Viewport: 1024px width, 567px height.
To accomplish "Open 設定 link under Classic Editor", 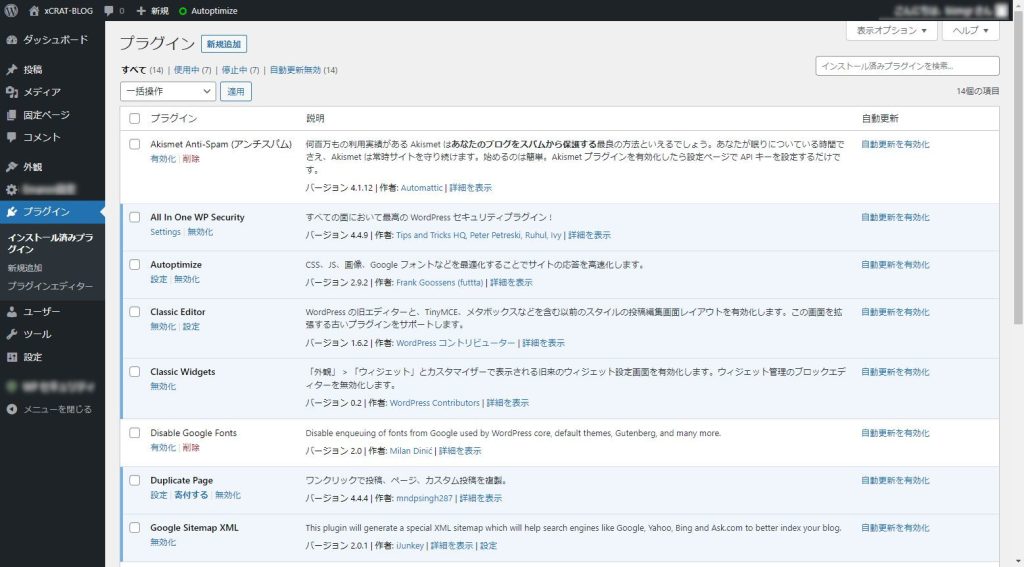I will click(191, 327).
